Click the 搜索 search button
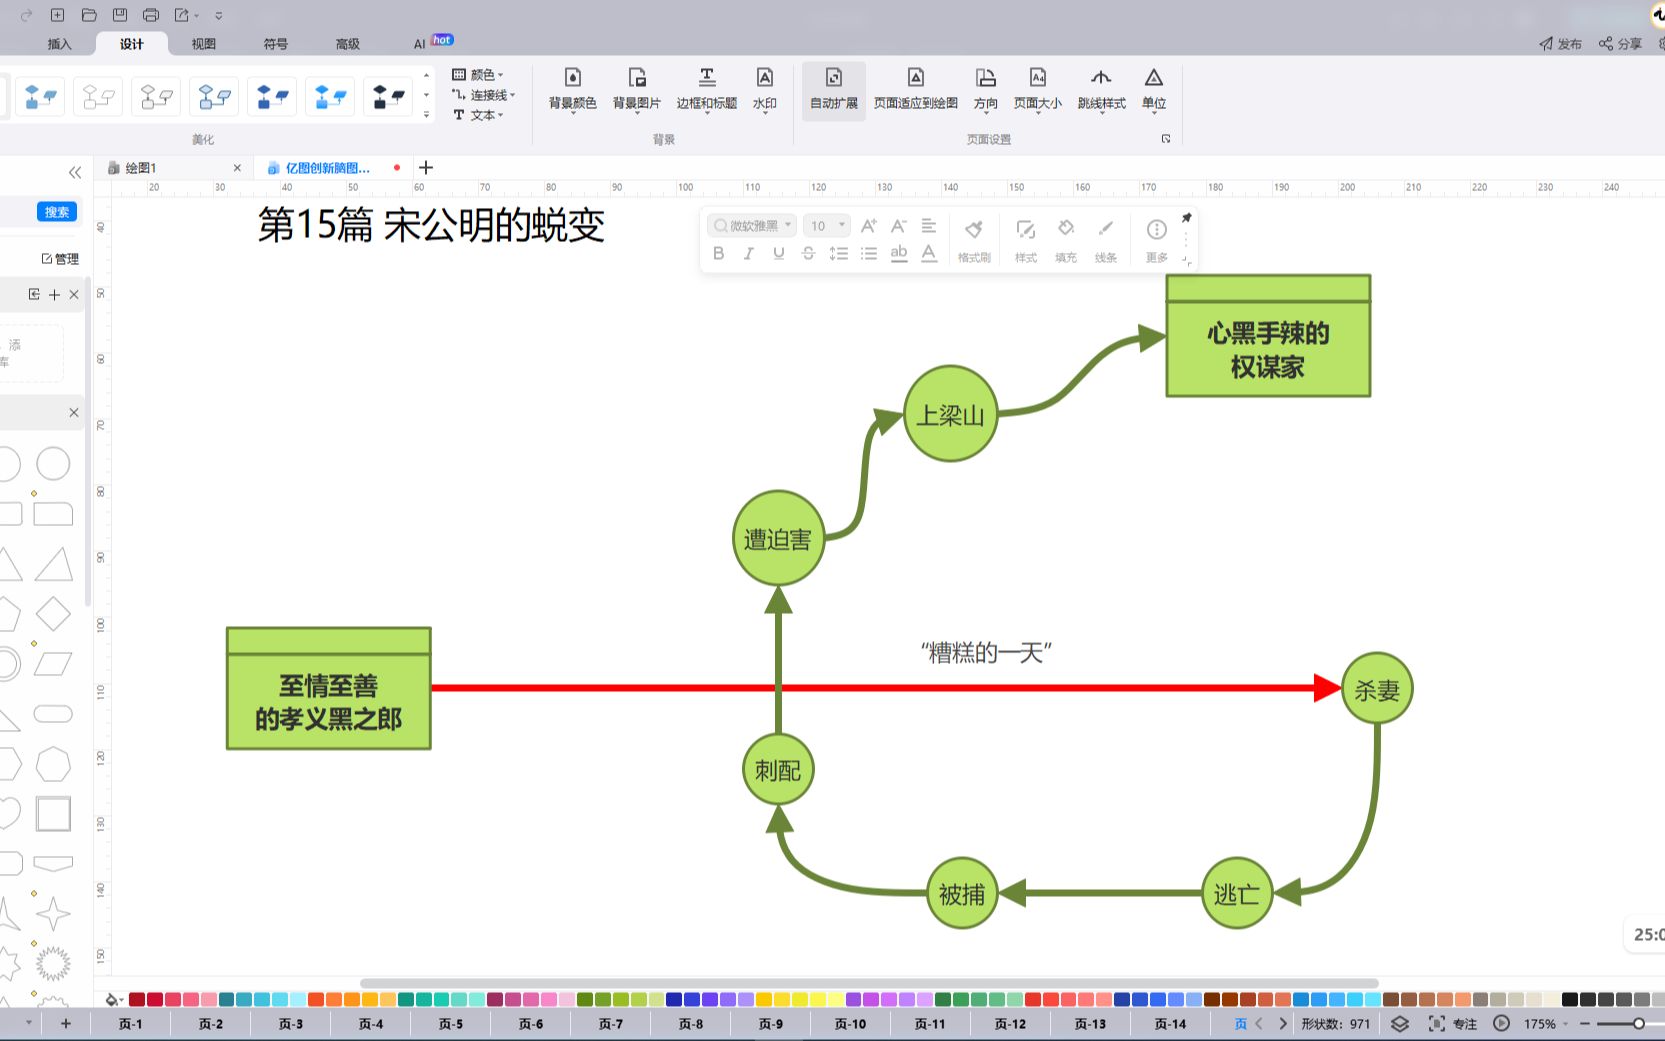The width and height of the screenshot is (1665, 1041). click(x=57, y=212)
